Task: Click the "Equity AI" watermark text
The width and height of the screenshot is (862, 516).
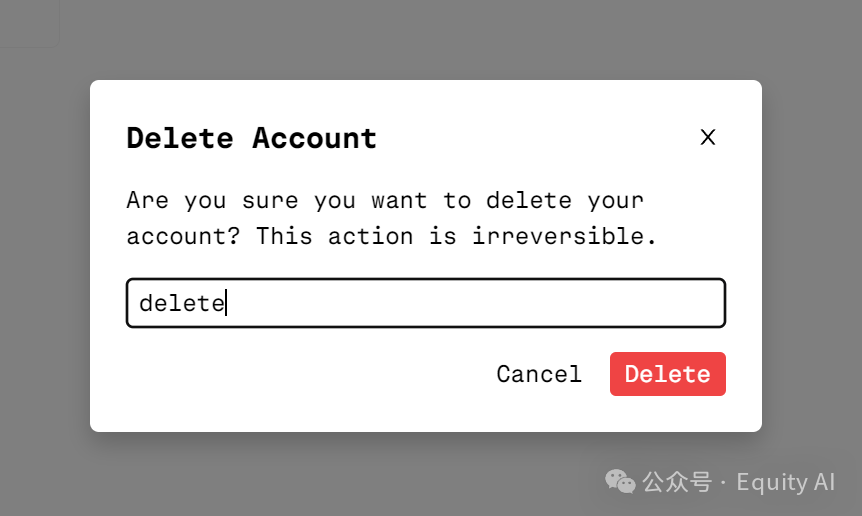Action: (785, 482)
